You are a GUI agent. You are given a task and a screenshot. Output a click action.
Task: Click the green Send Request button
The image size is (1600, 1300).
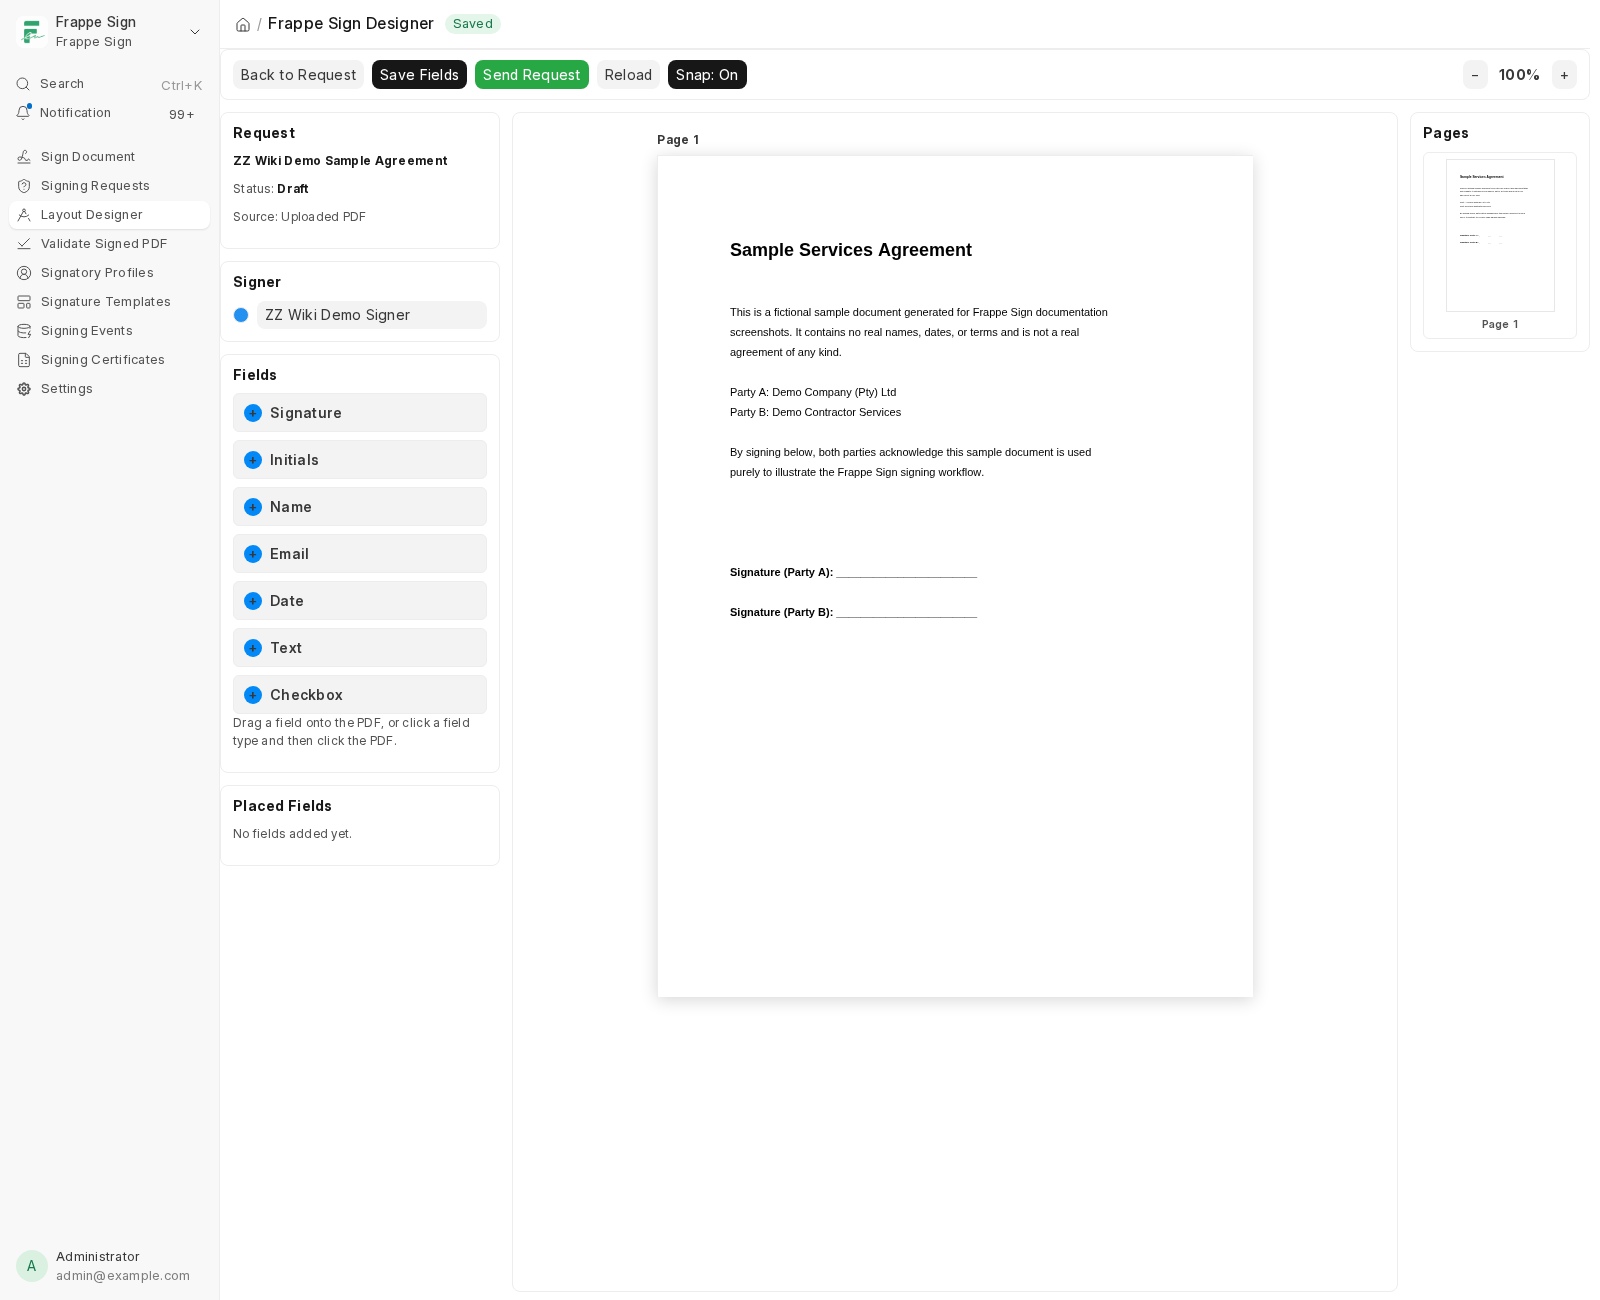[x=532, y=75]
